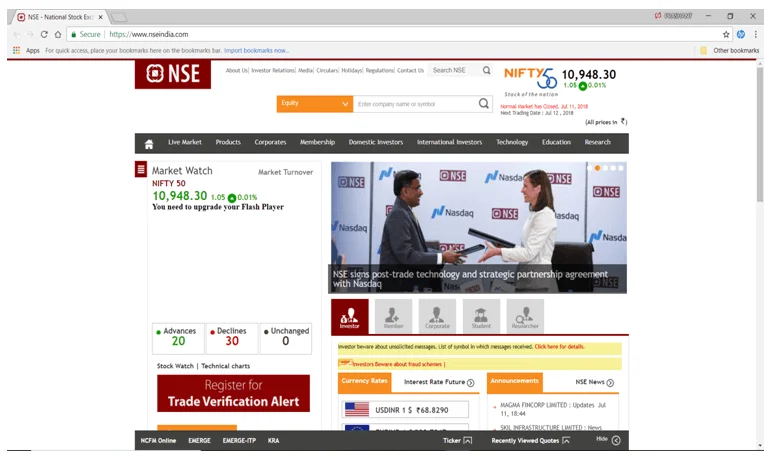Image resolution: width=775 pixels, height=460 pixels.
Task: Bookmark this page with the star icon
Action: coord(726,34)
